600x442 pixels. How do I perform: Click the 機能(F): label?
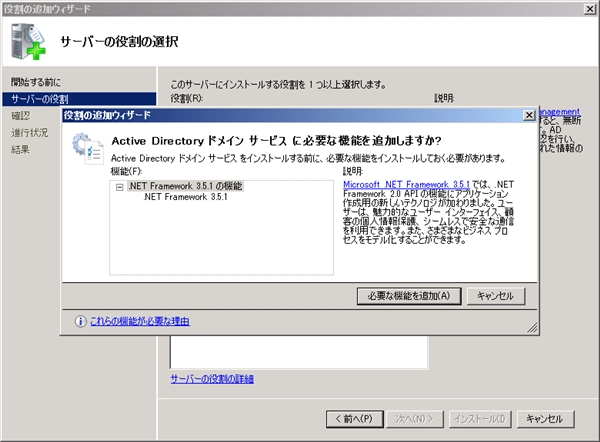point(127,171)
